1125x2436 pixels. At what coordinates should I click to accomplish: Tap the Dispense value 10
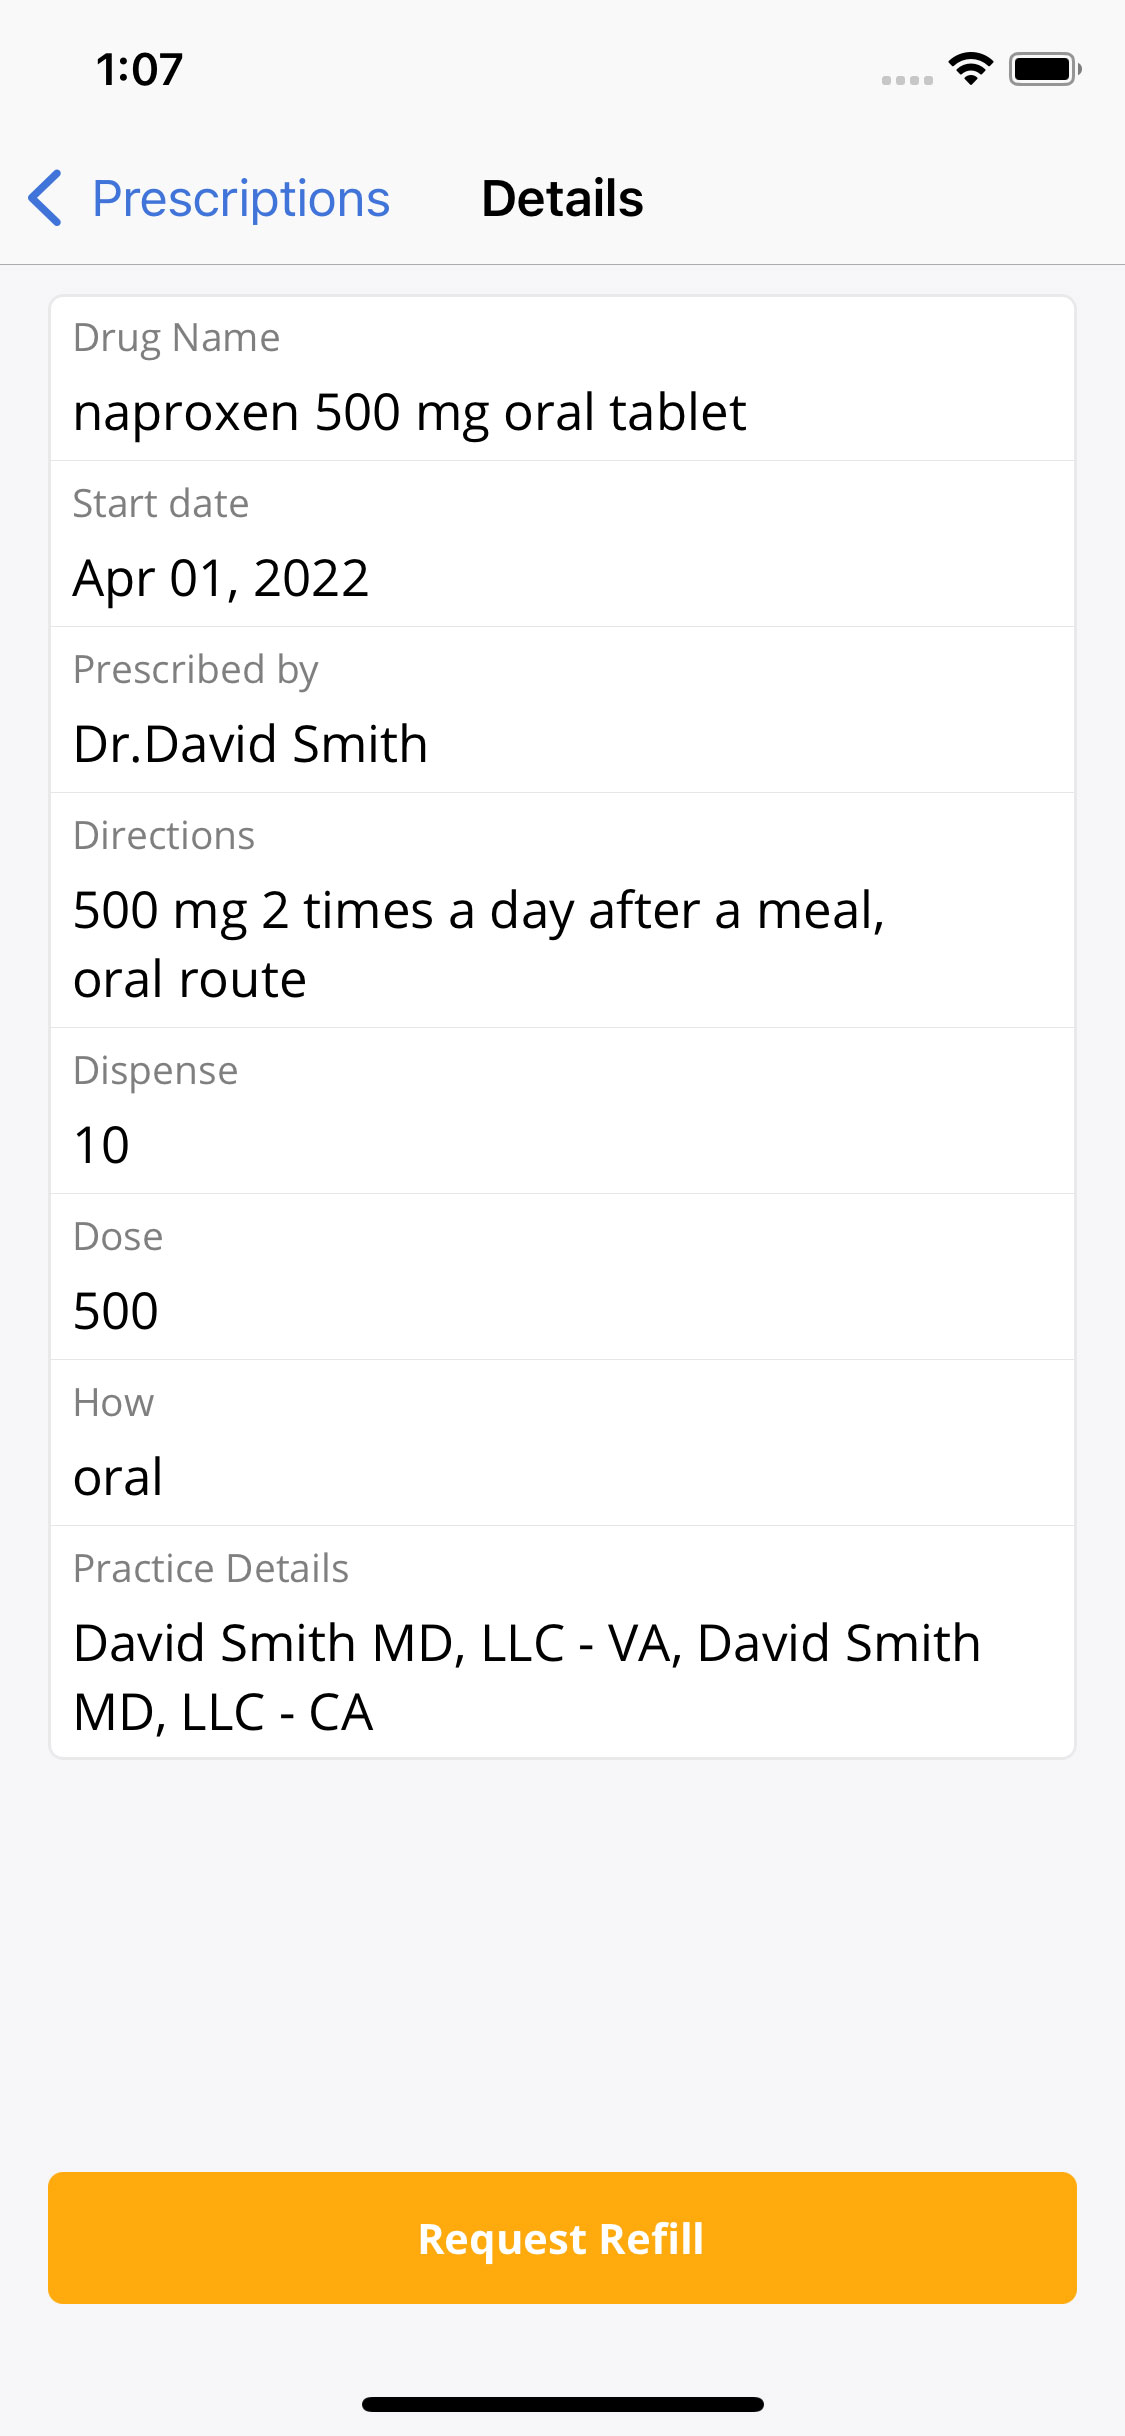pyautogui.click(x=102, y=1145)
